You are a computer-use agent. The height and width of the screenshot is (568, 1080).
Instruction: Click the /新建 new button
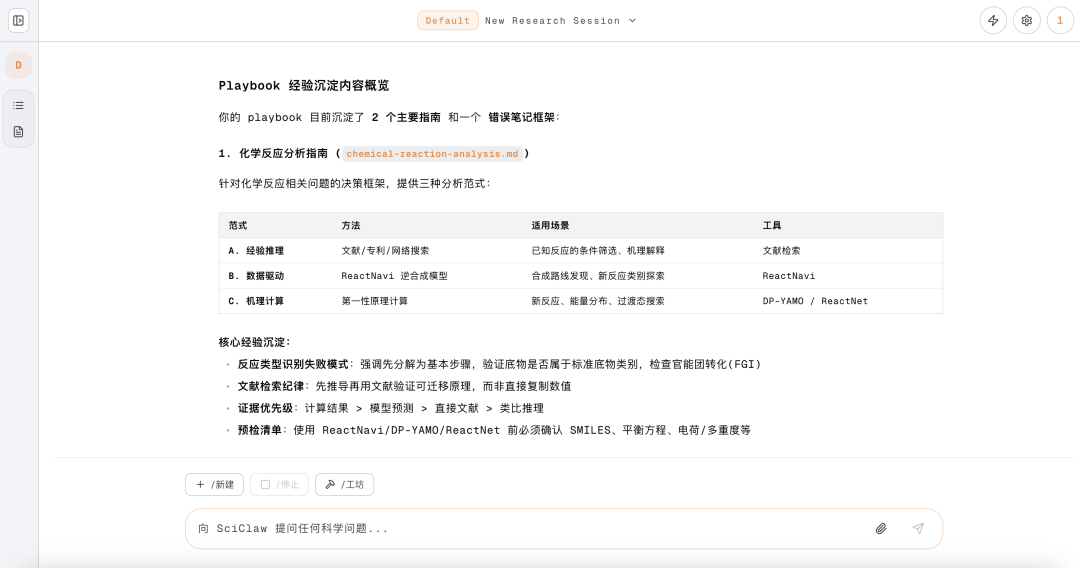[x=214, y=484]
